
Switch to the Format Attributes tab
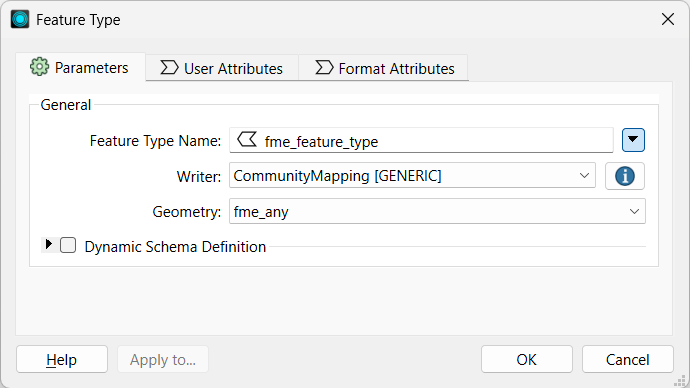pyautogui.click(x=383, y=68)
